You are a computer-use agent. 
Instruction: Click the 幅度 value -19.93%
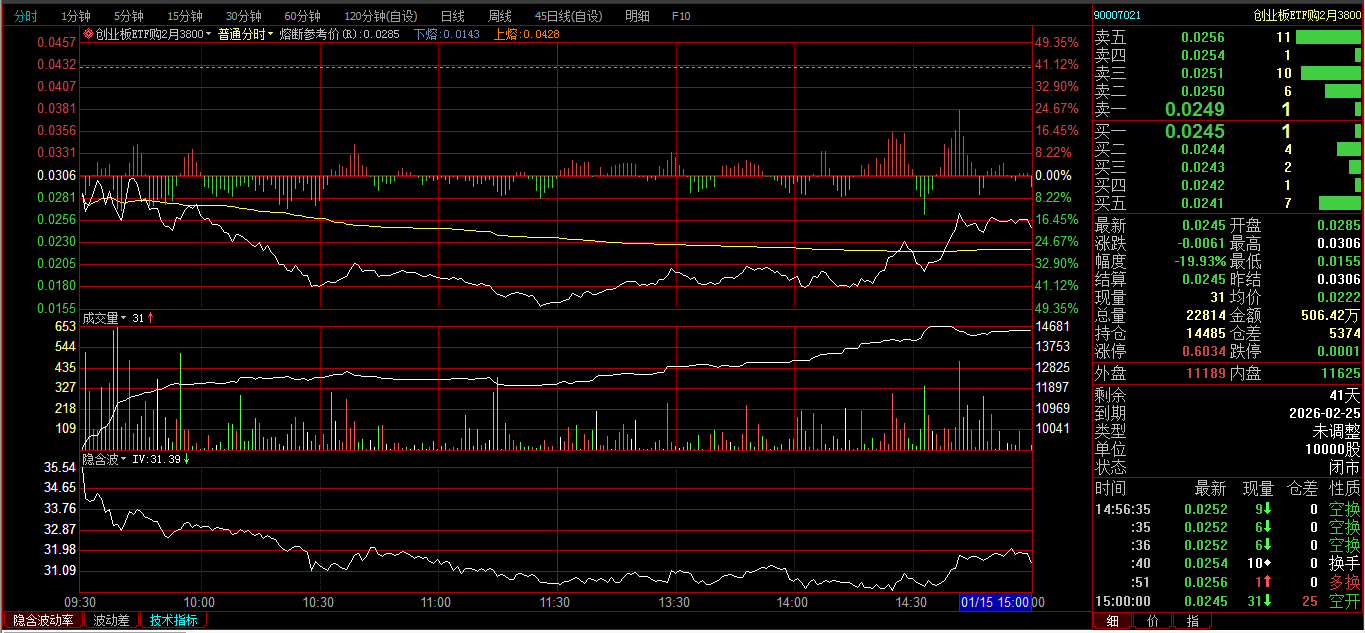pyautogui.click(x=1200, y=261)
